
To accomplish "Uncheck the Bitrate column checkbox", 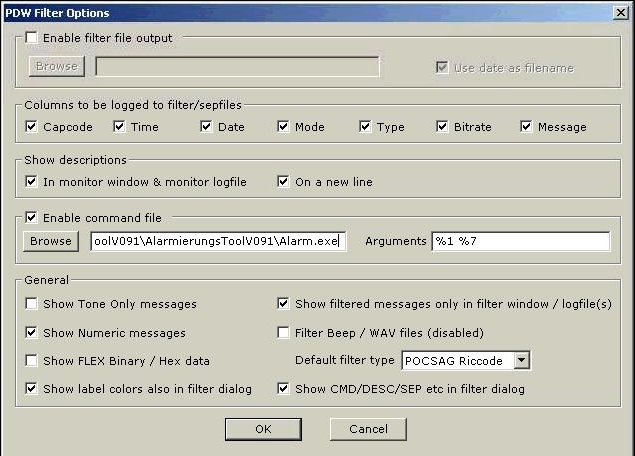I will [442, 127].
